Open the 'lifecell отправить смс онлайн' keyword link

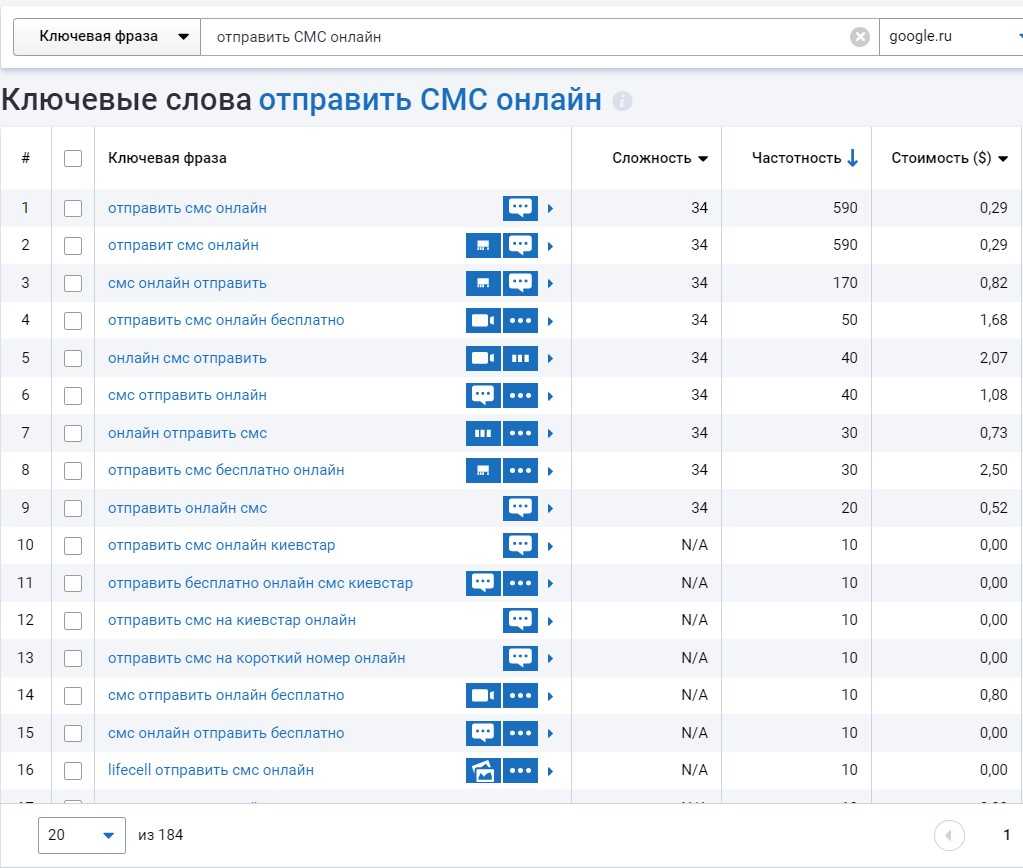(211, 771)
